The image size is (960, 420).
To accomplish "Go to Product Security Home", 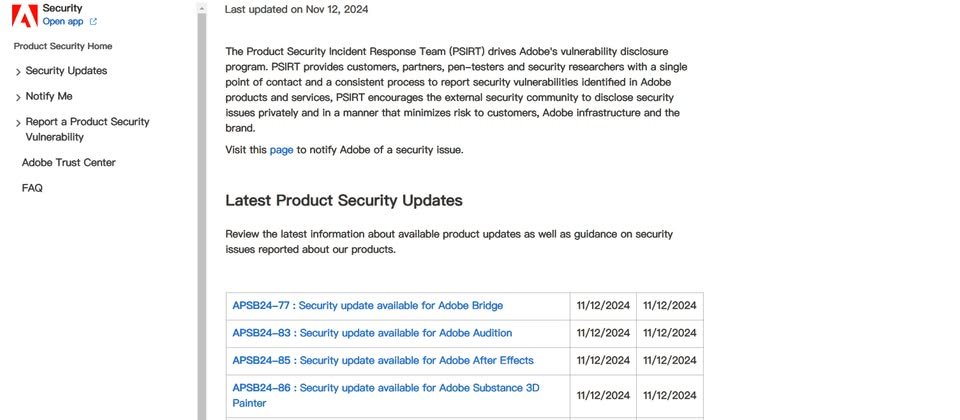I will 63,46.
